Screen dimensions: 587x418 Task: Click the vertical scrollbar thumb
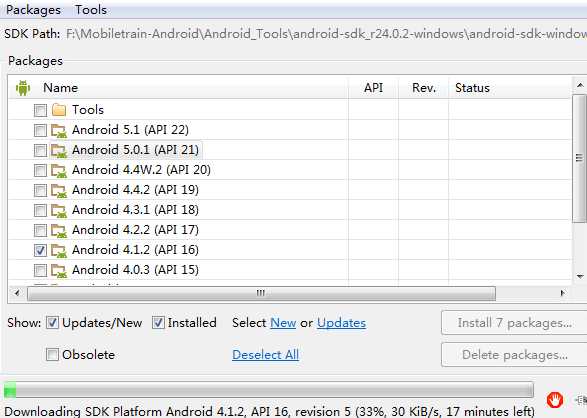(580, 158)
